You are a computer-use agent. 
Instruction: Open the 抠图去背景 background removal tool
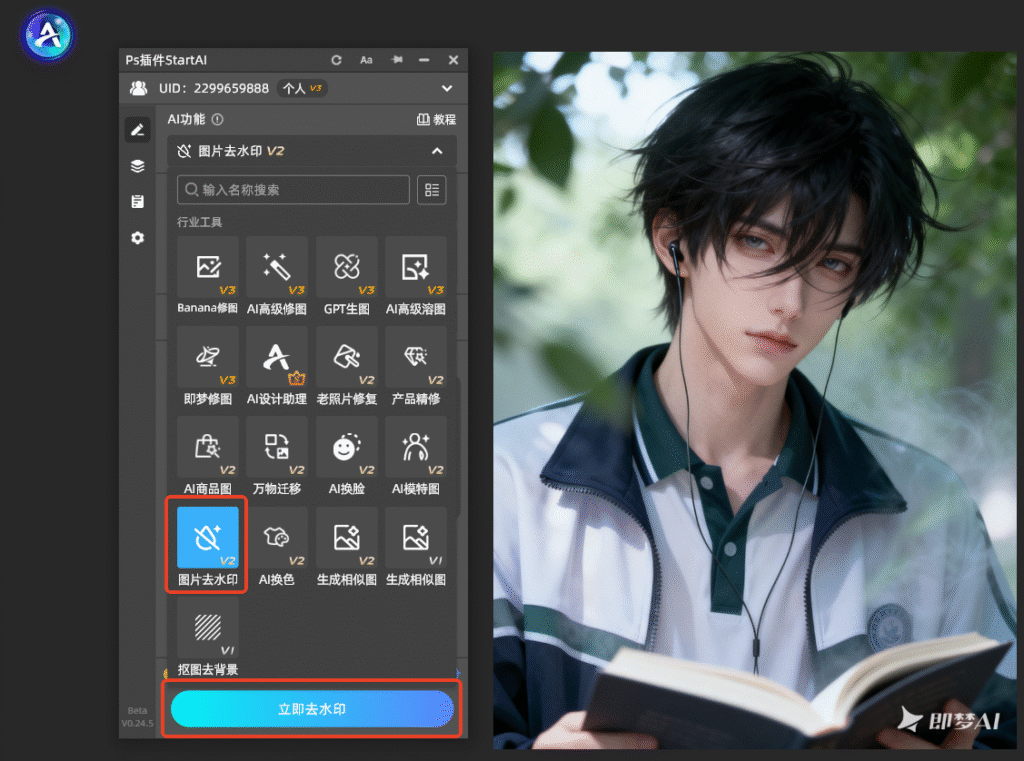coord(208,637)
